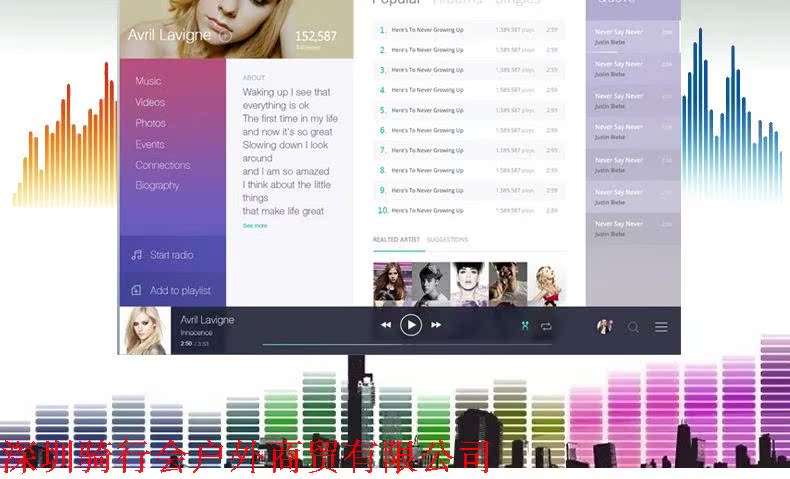Select track 10 in the Popular list
This screenshot has width=790, height=479.
(469, 211)
